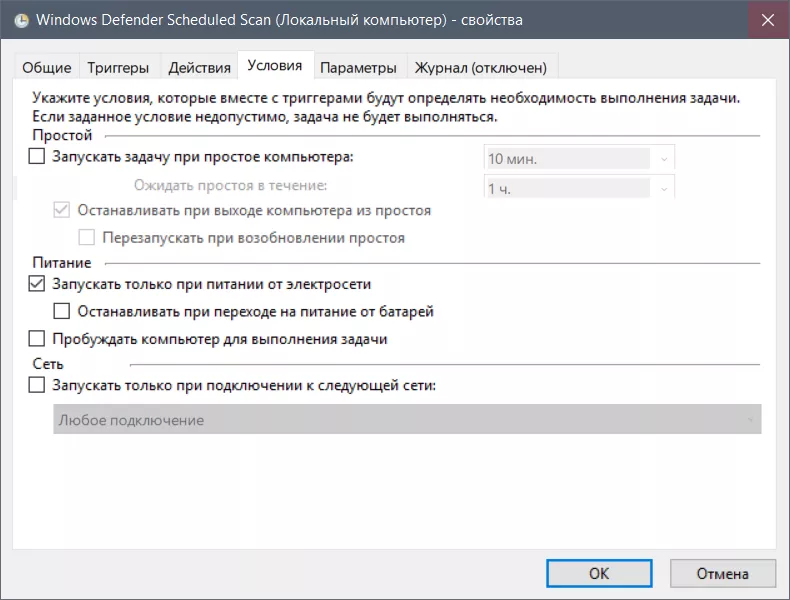790x600 pixels.
Task: Check 'Пробуждать компьютер для выполнения задачи'
Action: pyautogui.click(x=37, y=339)
